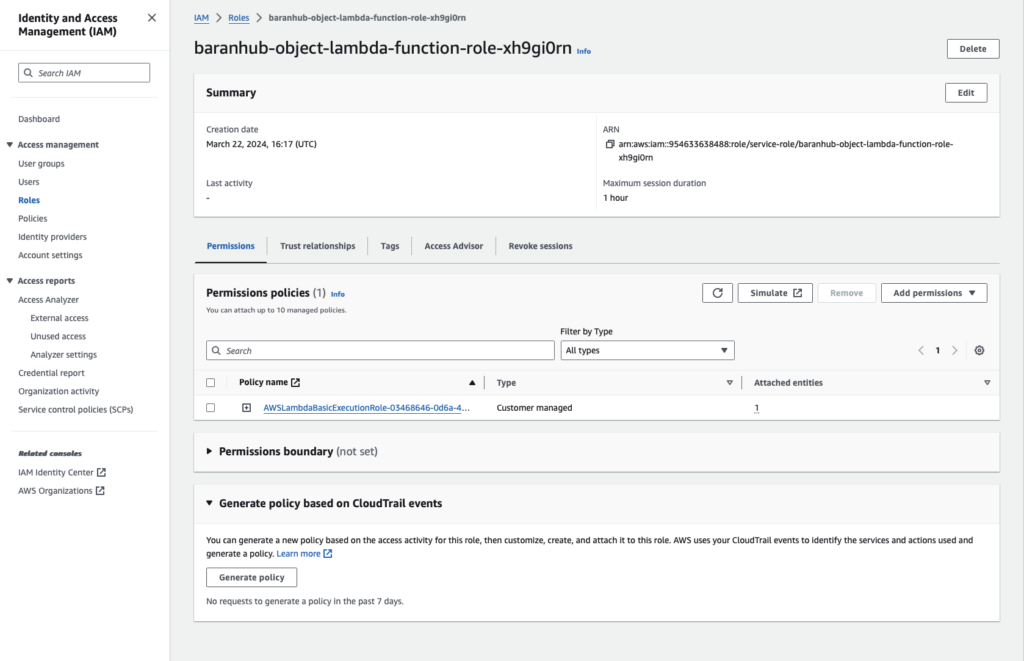
Task: Switch to the Permissions tab
Action: click(x=231, y=246)
